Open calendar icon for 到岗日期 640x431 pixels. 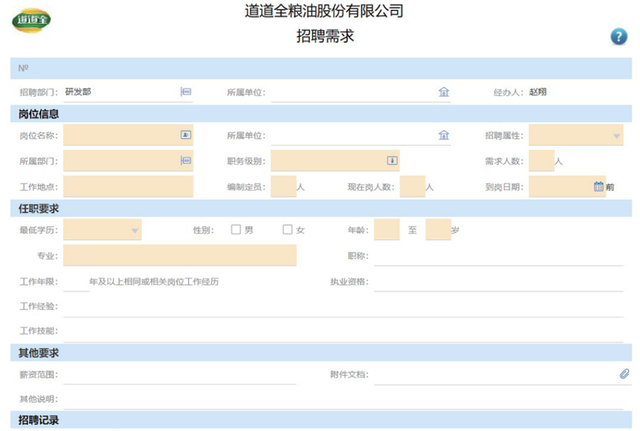tap(598, 187)
